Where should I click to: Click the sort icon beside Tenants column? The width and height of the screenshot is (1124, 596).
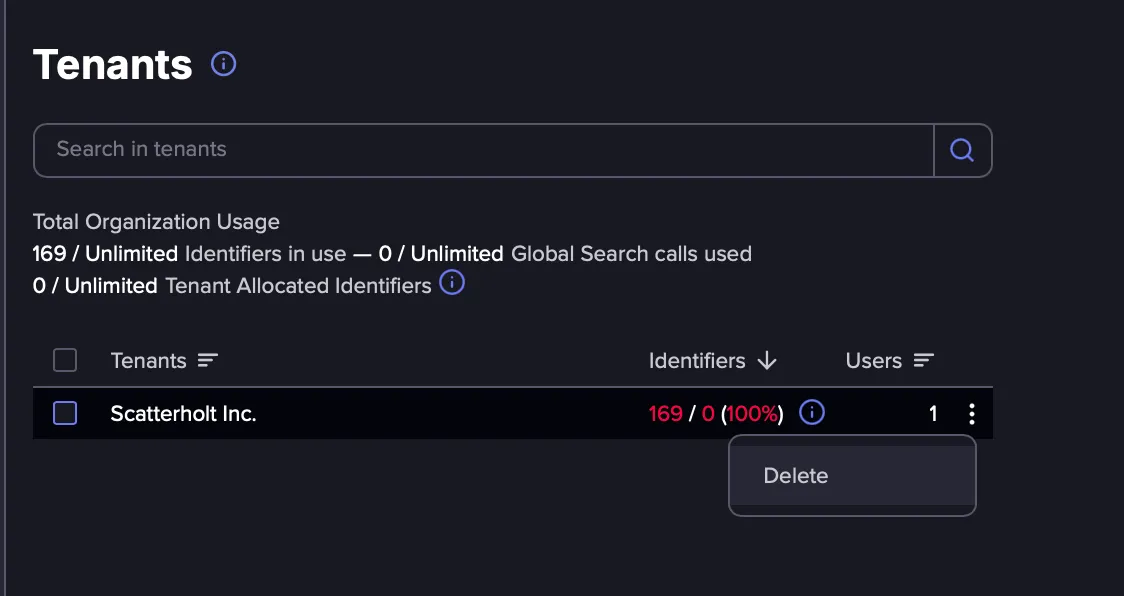click(208, 360)
